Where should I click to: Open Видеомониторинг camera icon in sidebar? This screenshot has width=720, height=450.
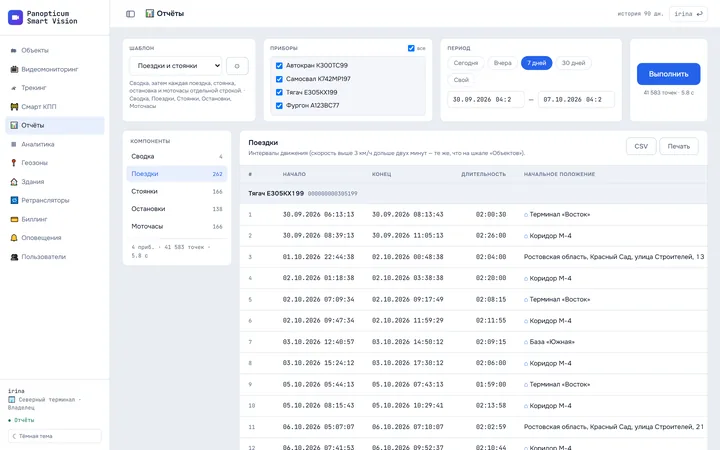click(14, 69)
